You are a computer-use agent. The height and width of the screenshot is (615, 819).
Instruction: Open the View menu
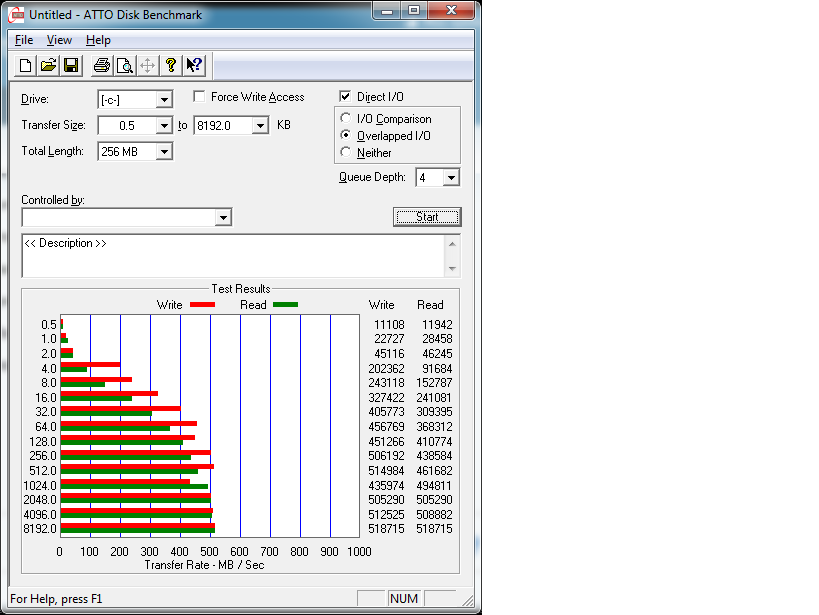[x=59, y=40]
